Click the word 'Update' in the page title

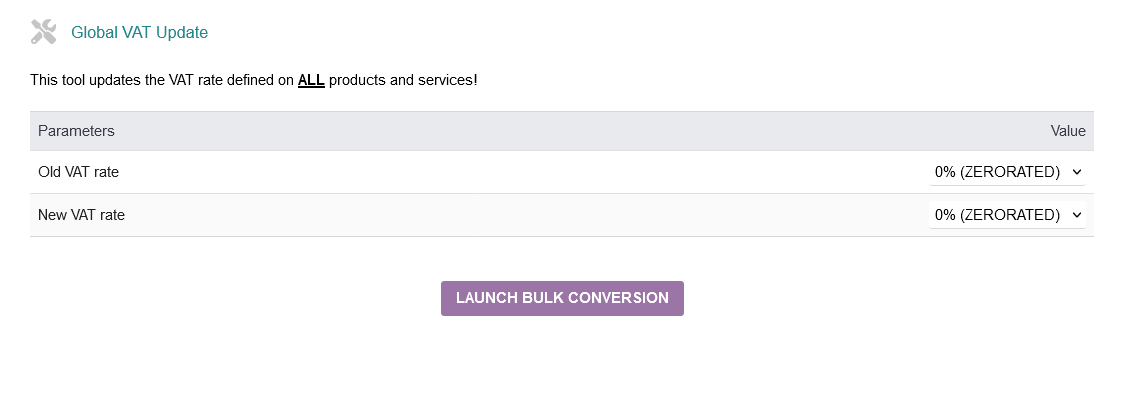(182, 32)
